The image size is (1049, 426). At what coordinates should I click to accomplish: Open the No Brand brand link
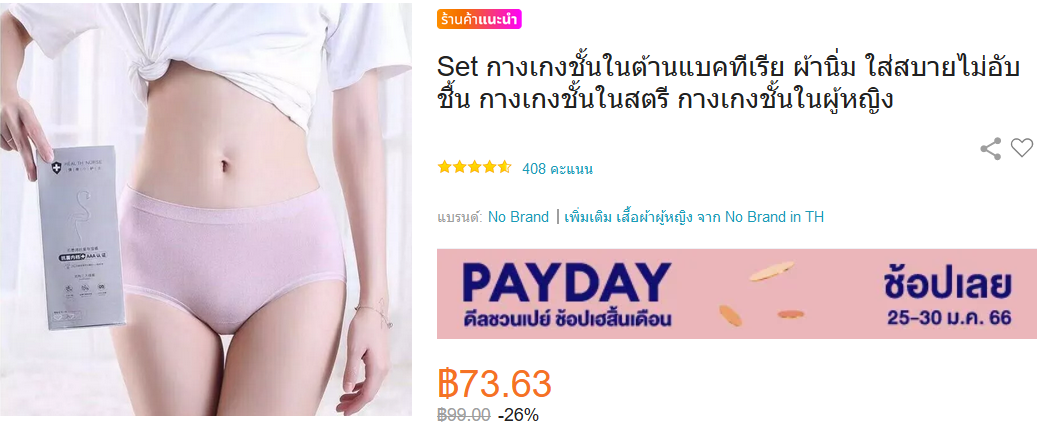518,217
